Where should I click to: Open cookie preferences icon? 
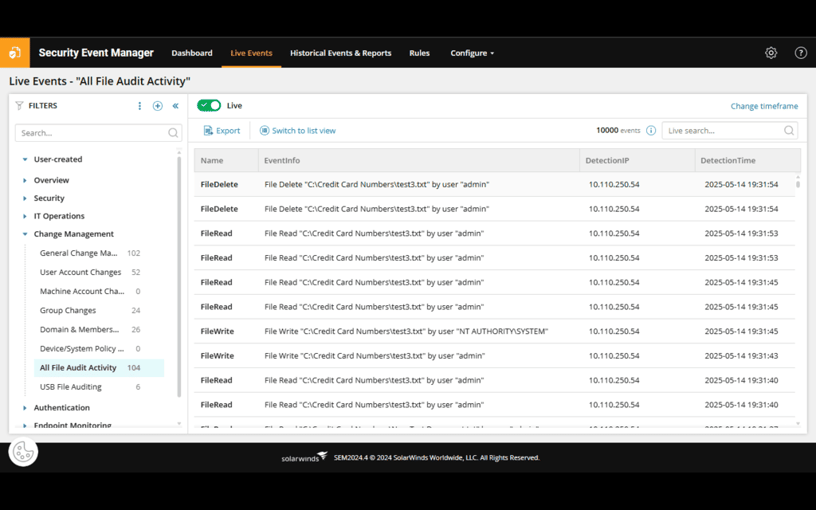coord(23,452)
